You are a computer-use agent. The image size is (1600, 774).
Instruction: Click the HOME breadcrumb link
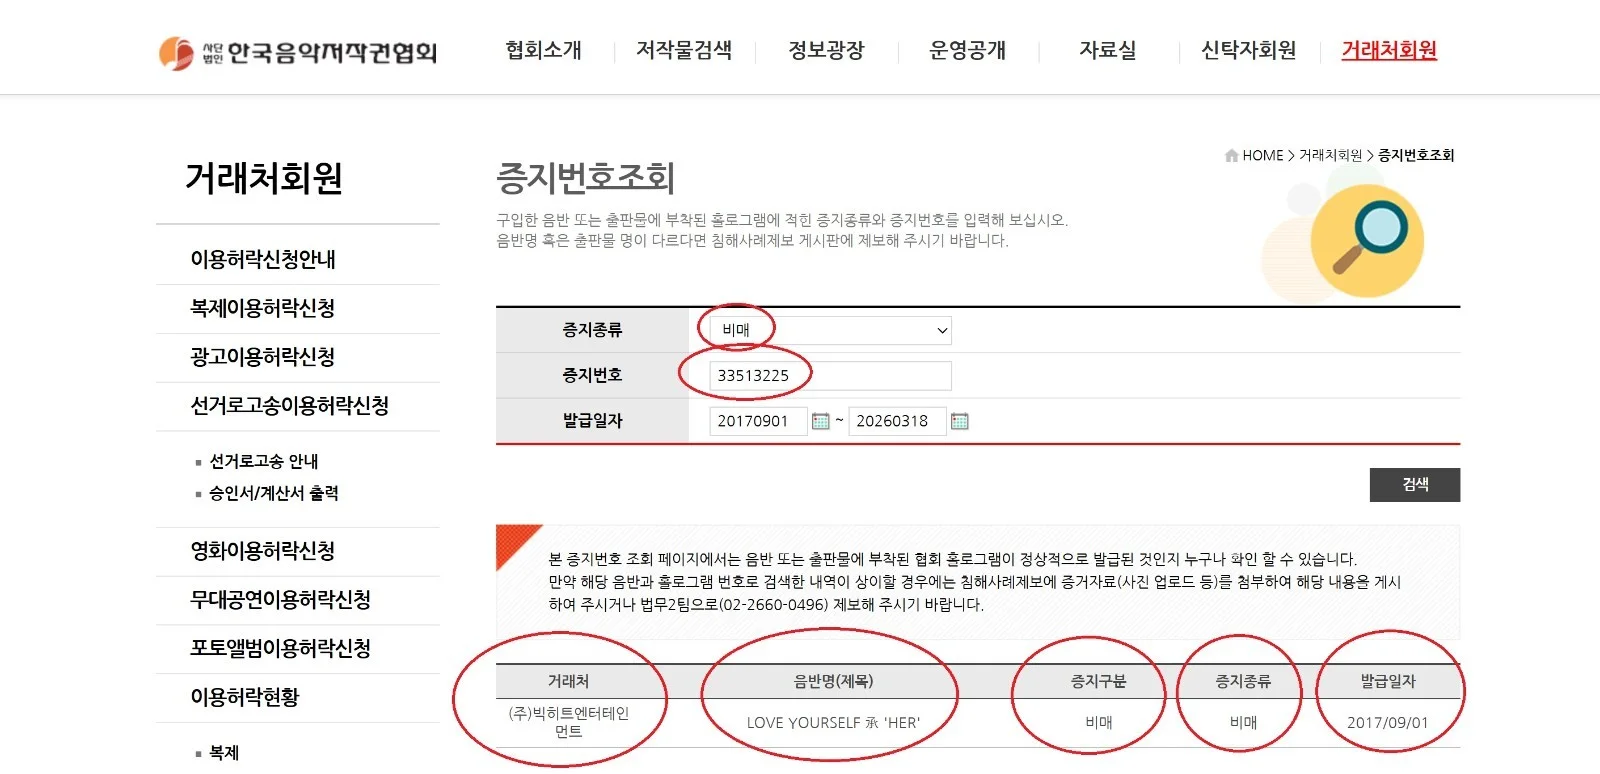[x=1262, y=156]
